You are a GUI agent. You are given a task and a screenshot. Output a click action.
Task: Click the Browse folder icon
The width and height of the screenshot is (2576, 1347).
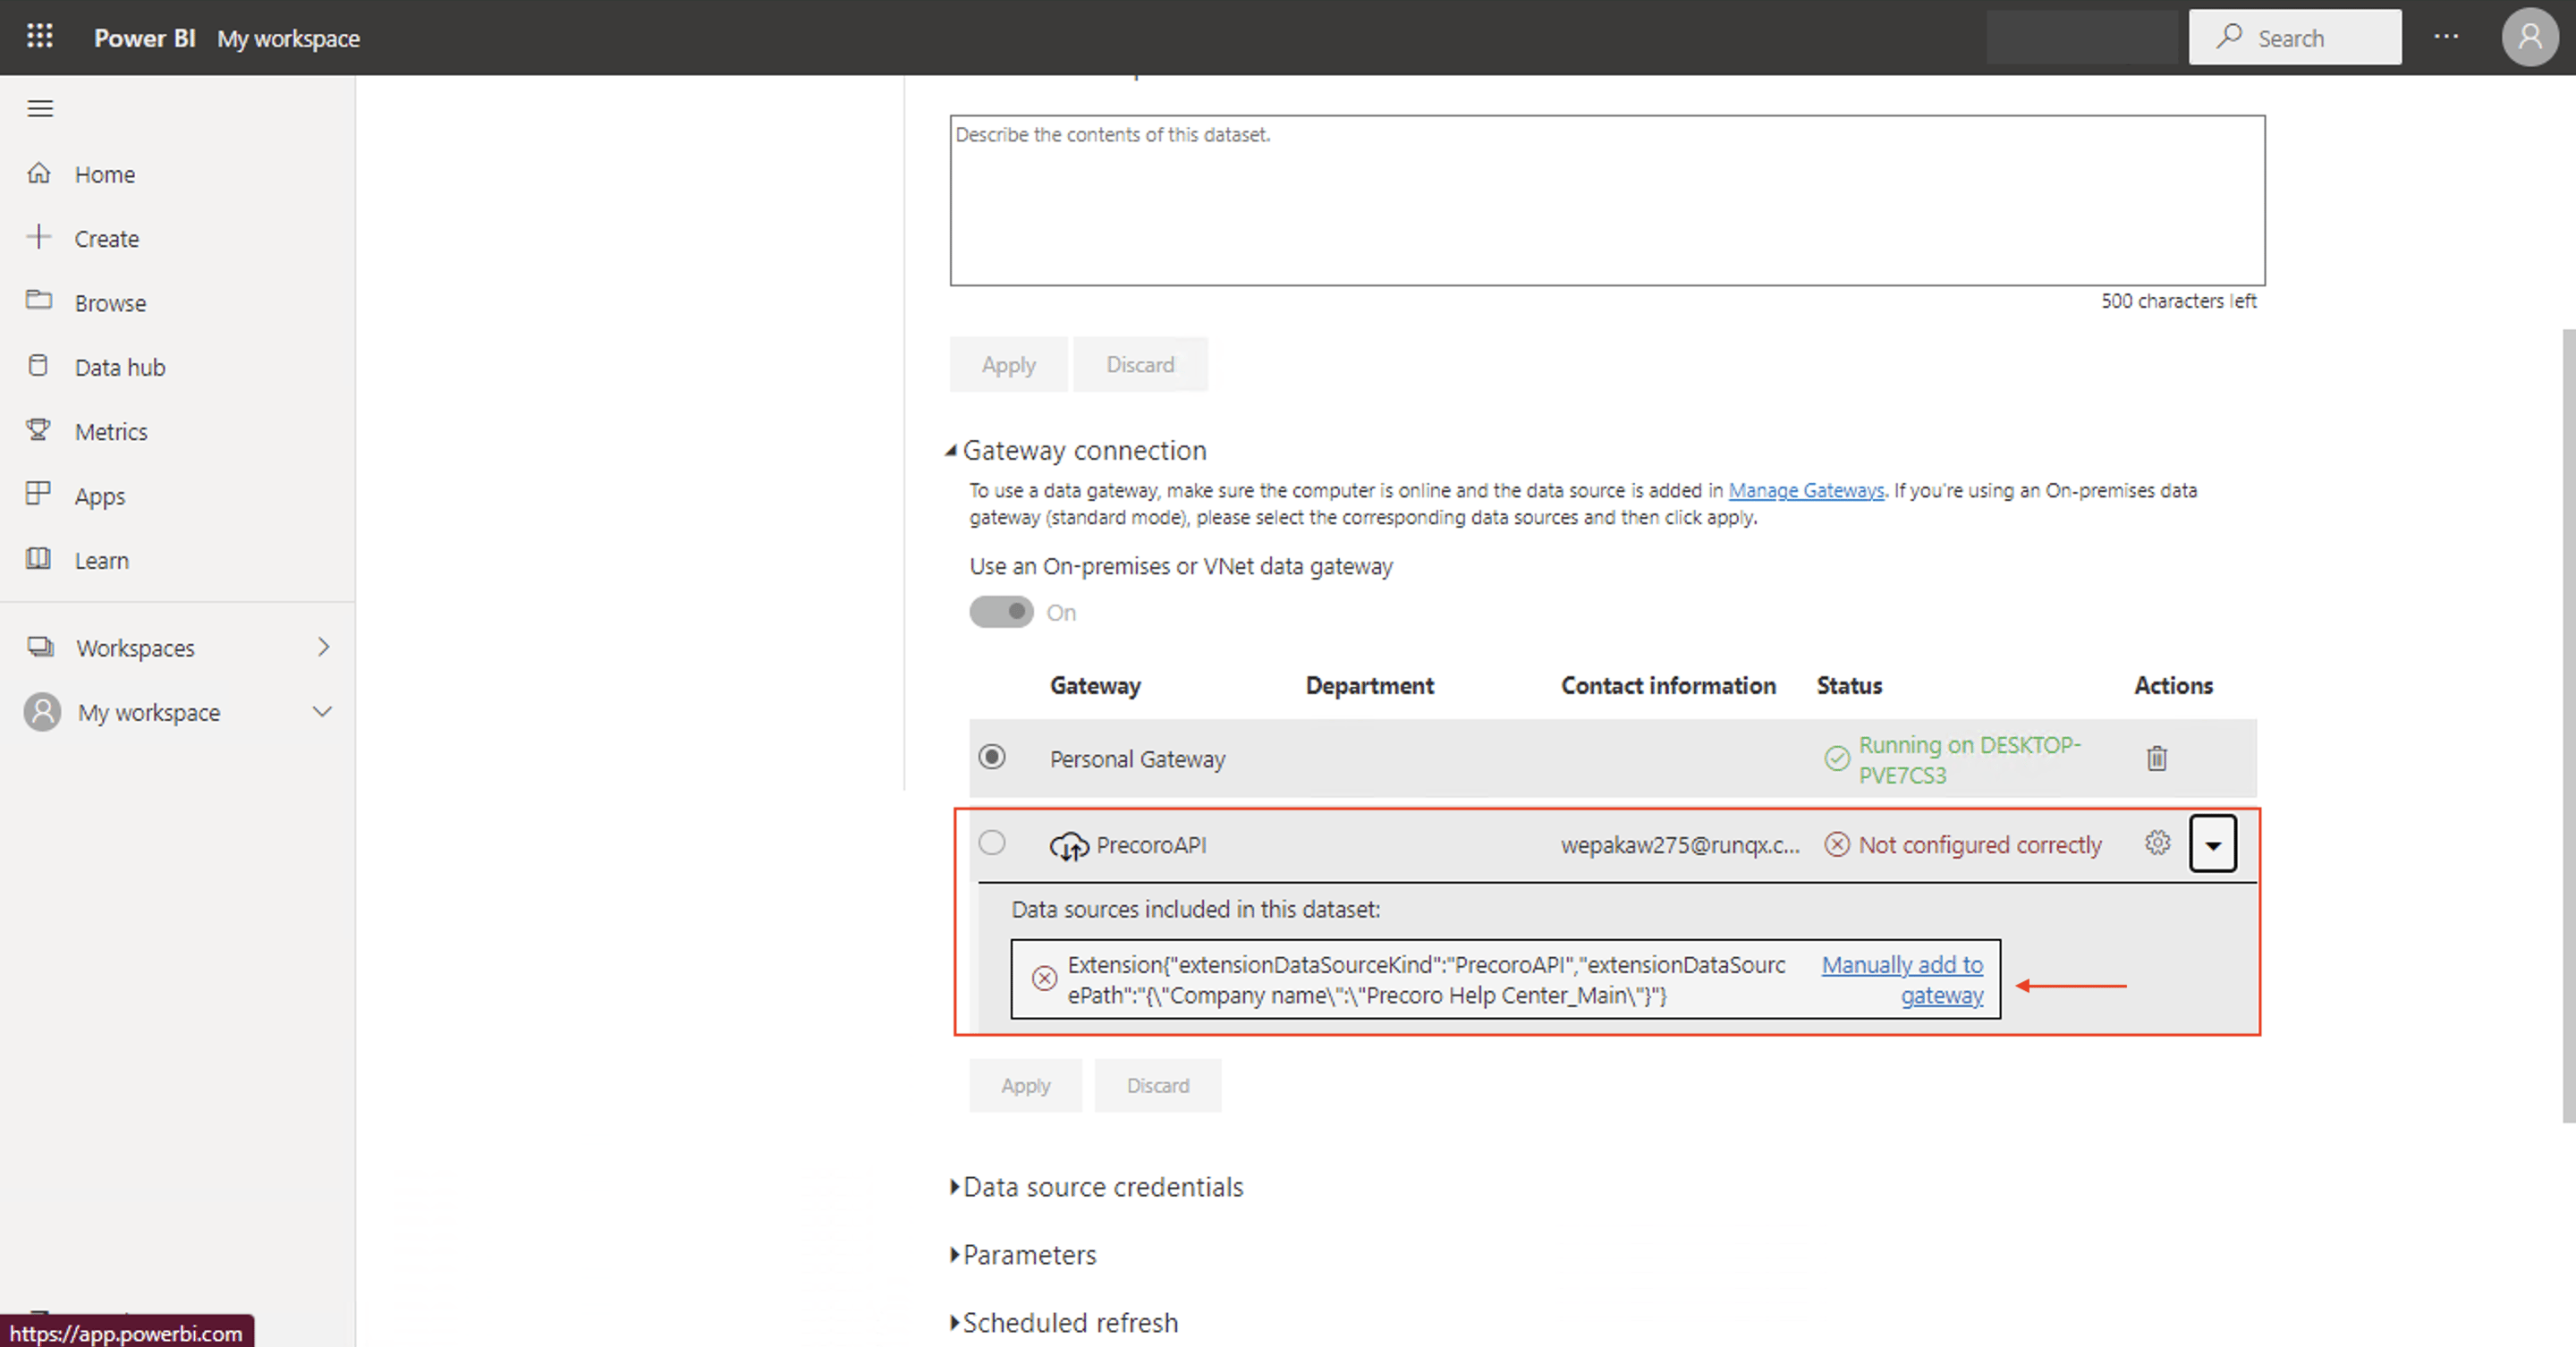point(39,300)
